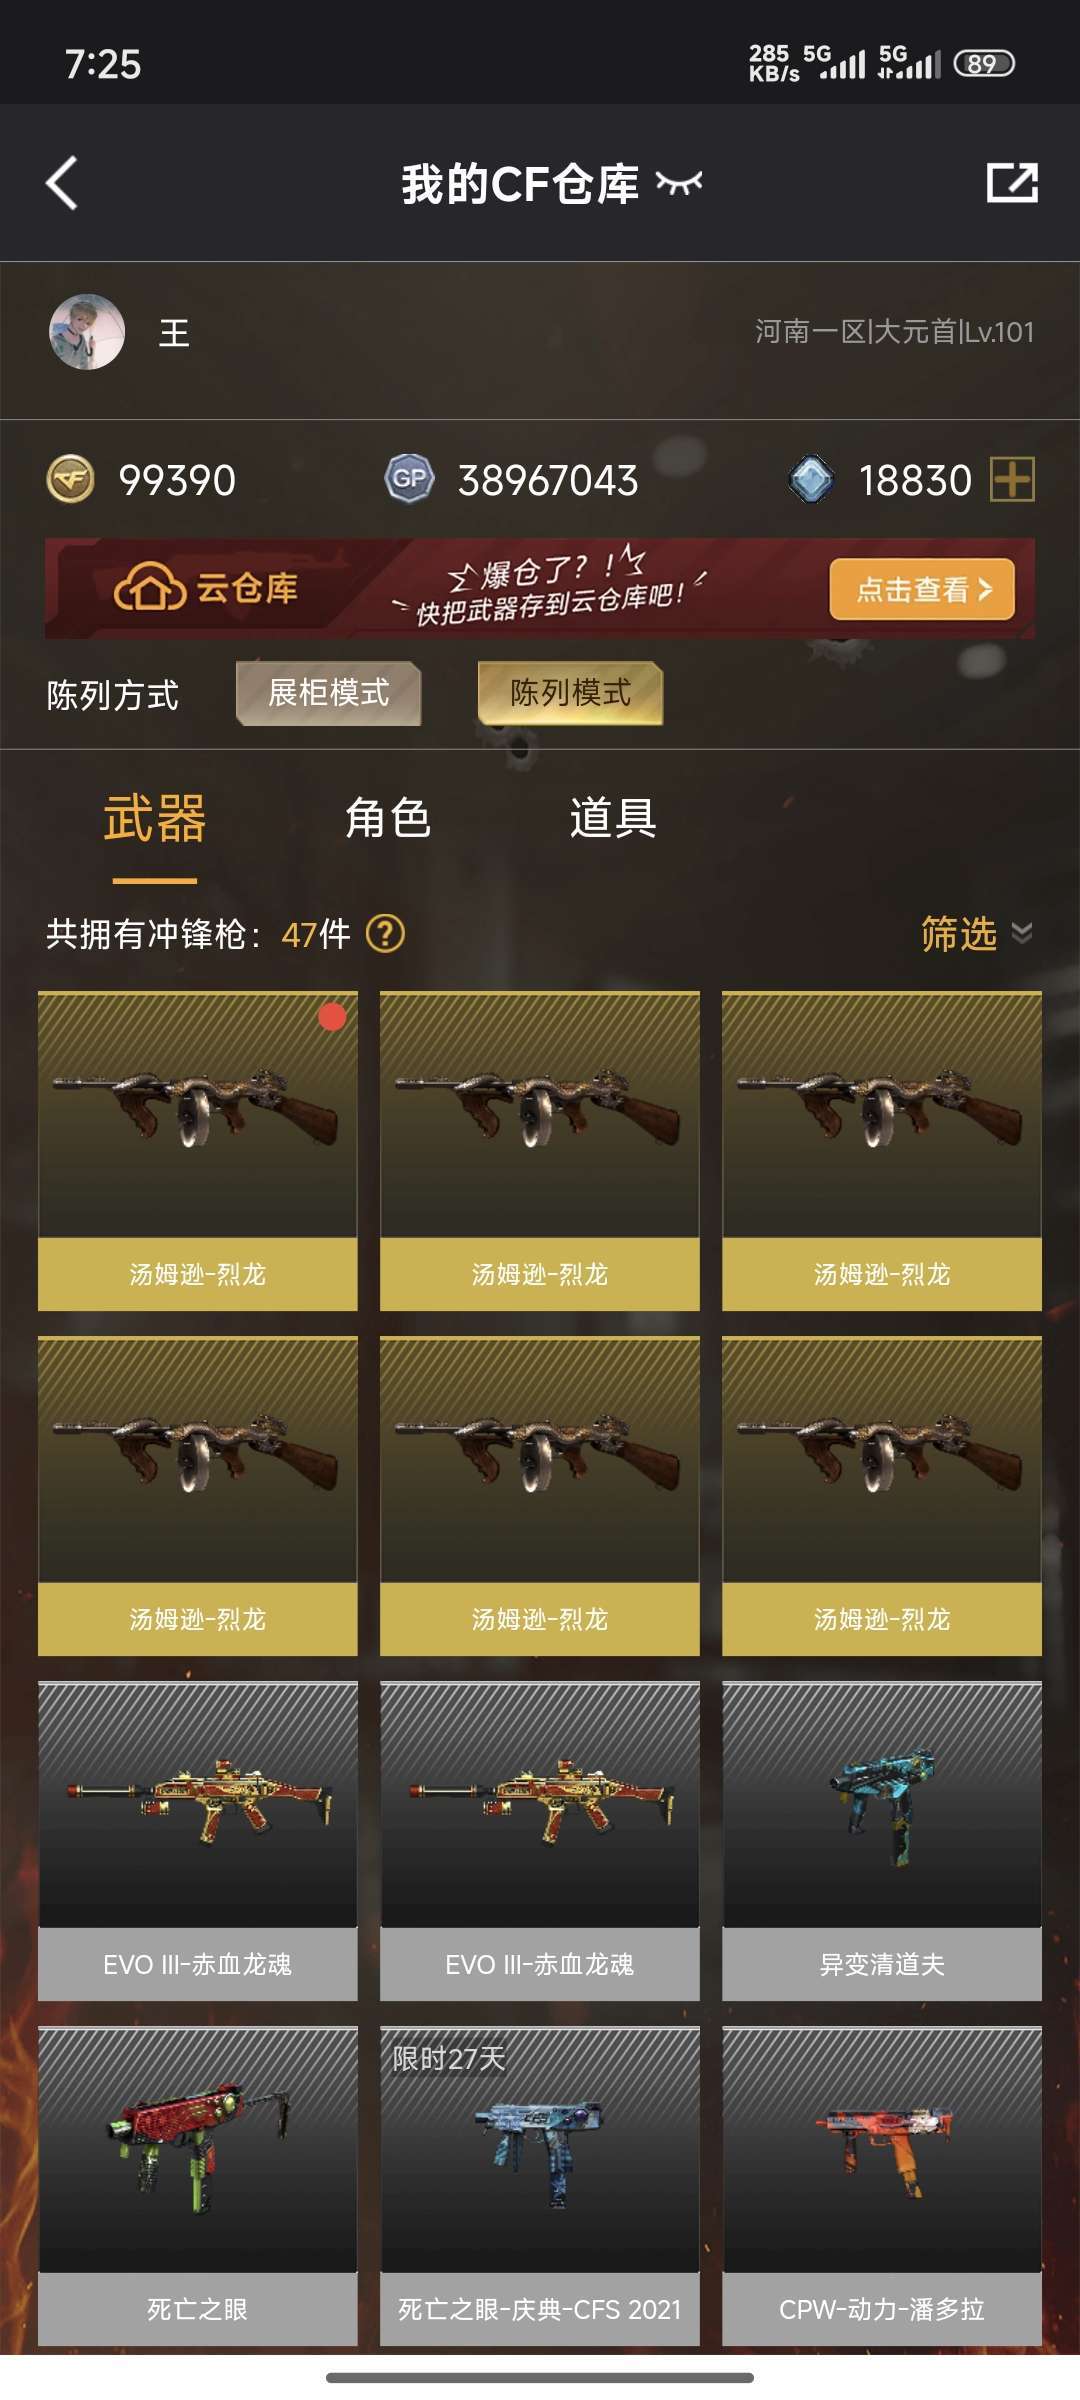The image size is (1080, 2400).
Task: Open the 角色 tab
Action: [388, 819]
